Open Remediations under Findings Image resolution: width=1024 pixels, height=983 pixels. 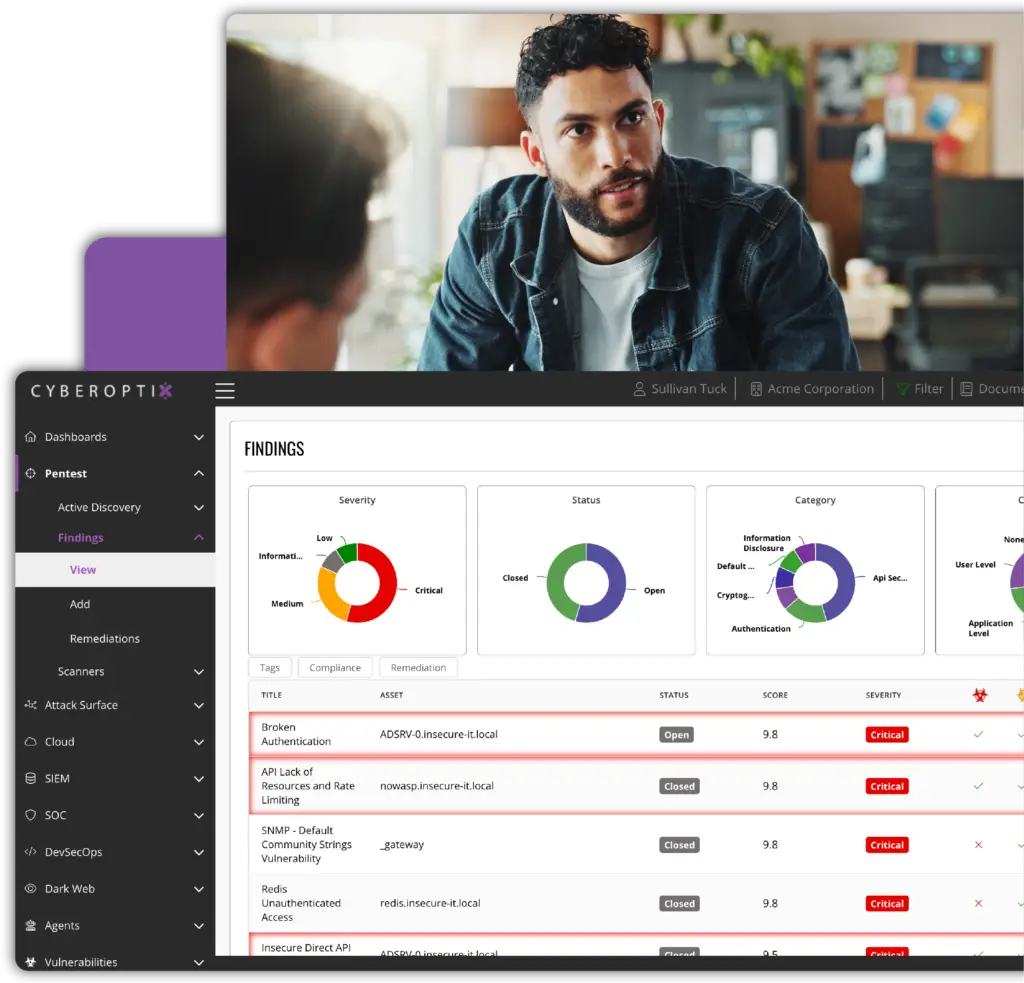(x=104, y=639)
